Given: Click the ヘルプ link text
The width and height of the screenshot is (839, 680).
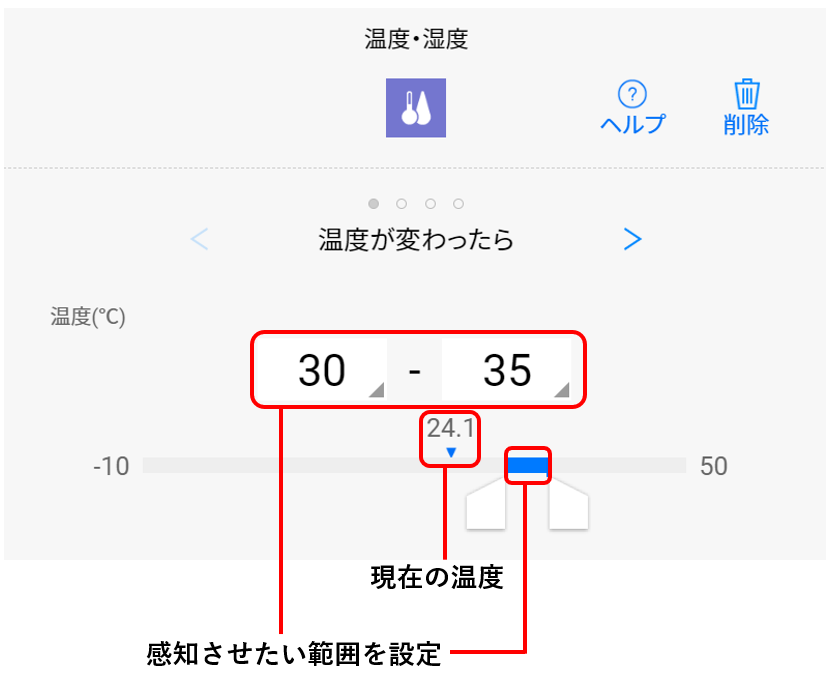Looking at the screenshot, I should click(632, 124).
